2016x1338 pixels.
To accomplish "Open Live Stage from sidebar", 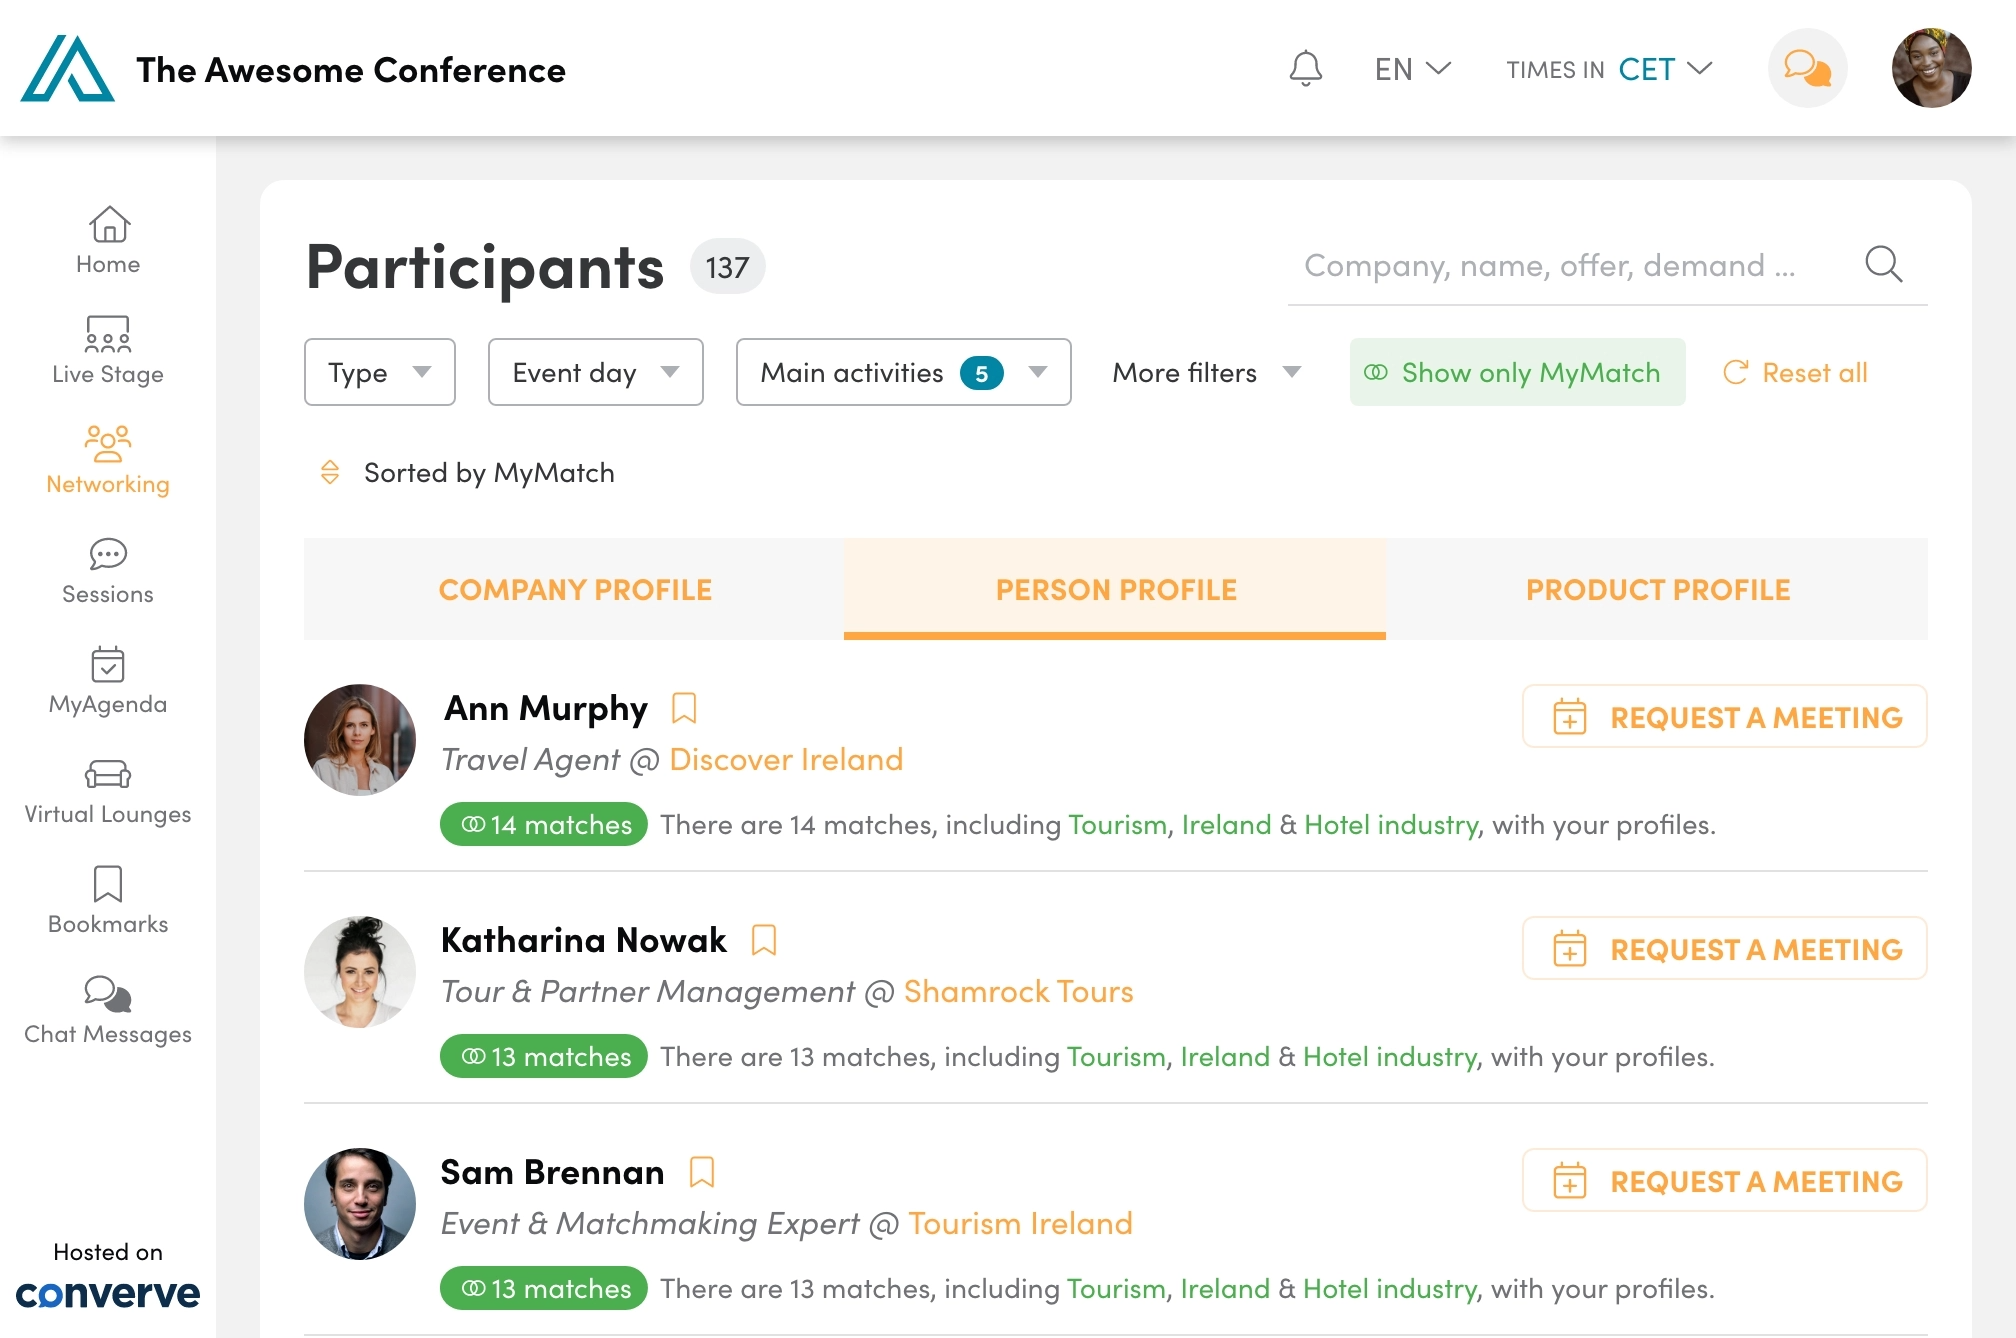I will (108, 350).
